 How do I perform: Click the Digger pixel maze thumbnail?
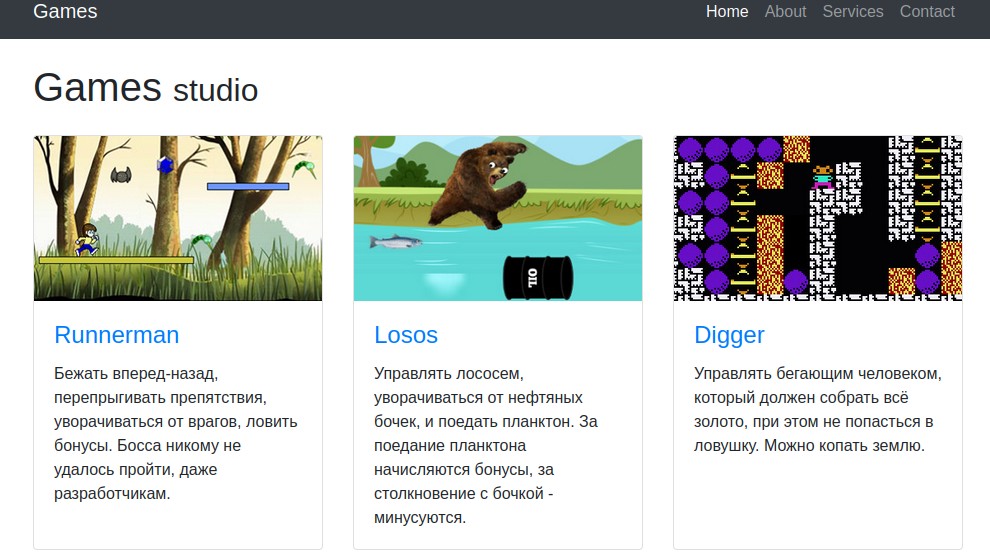click(x=818, y=218)
